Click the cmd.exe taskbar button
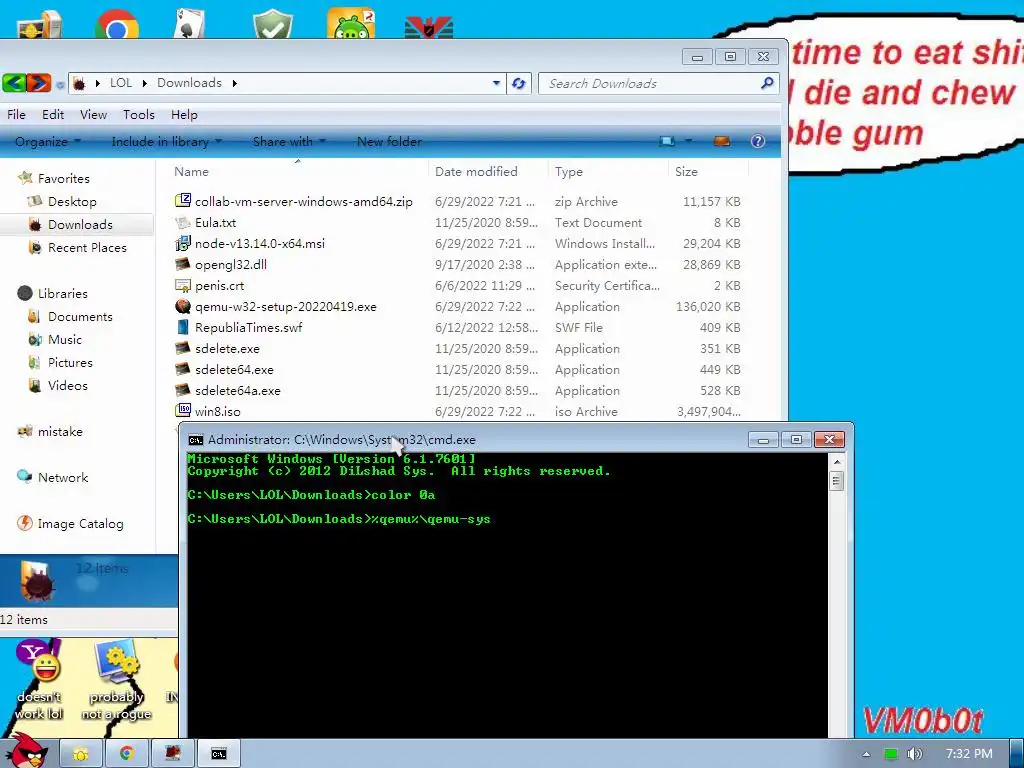The height and width of the screenshot is (768, 1024). point(219,754)
